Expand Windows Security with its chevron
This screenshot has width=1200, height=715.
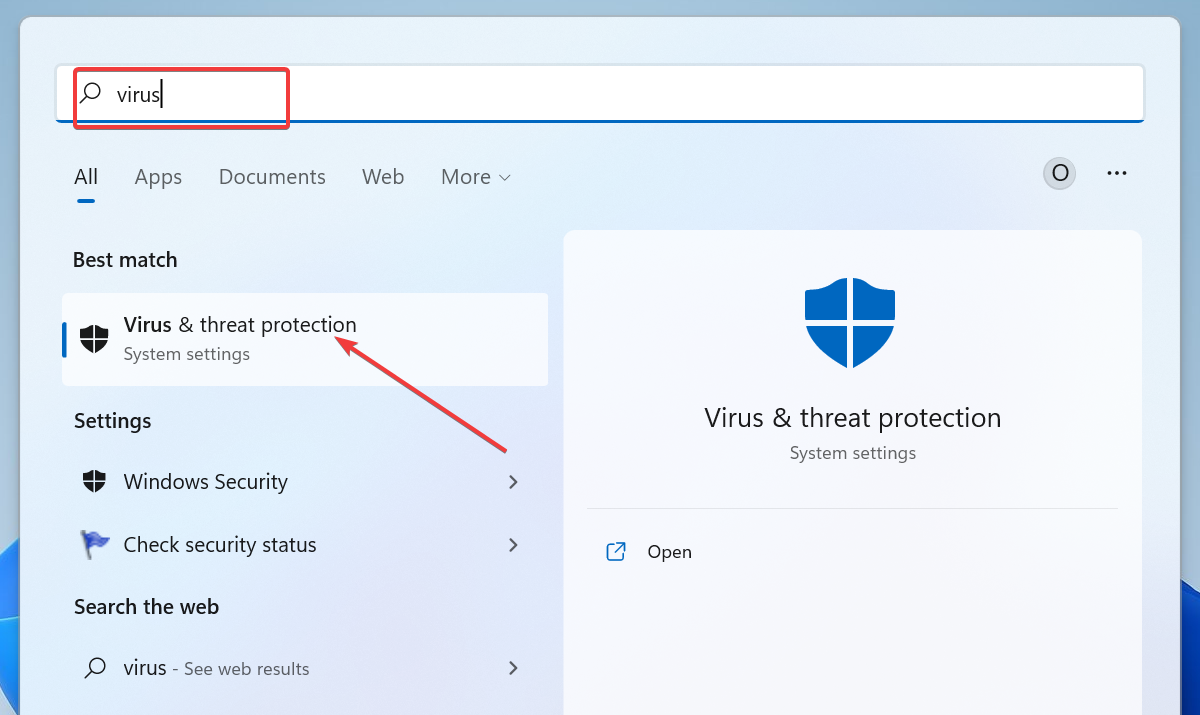click(x=513, y=482)
